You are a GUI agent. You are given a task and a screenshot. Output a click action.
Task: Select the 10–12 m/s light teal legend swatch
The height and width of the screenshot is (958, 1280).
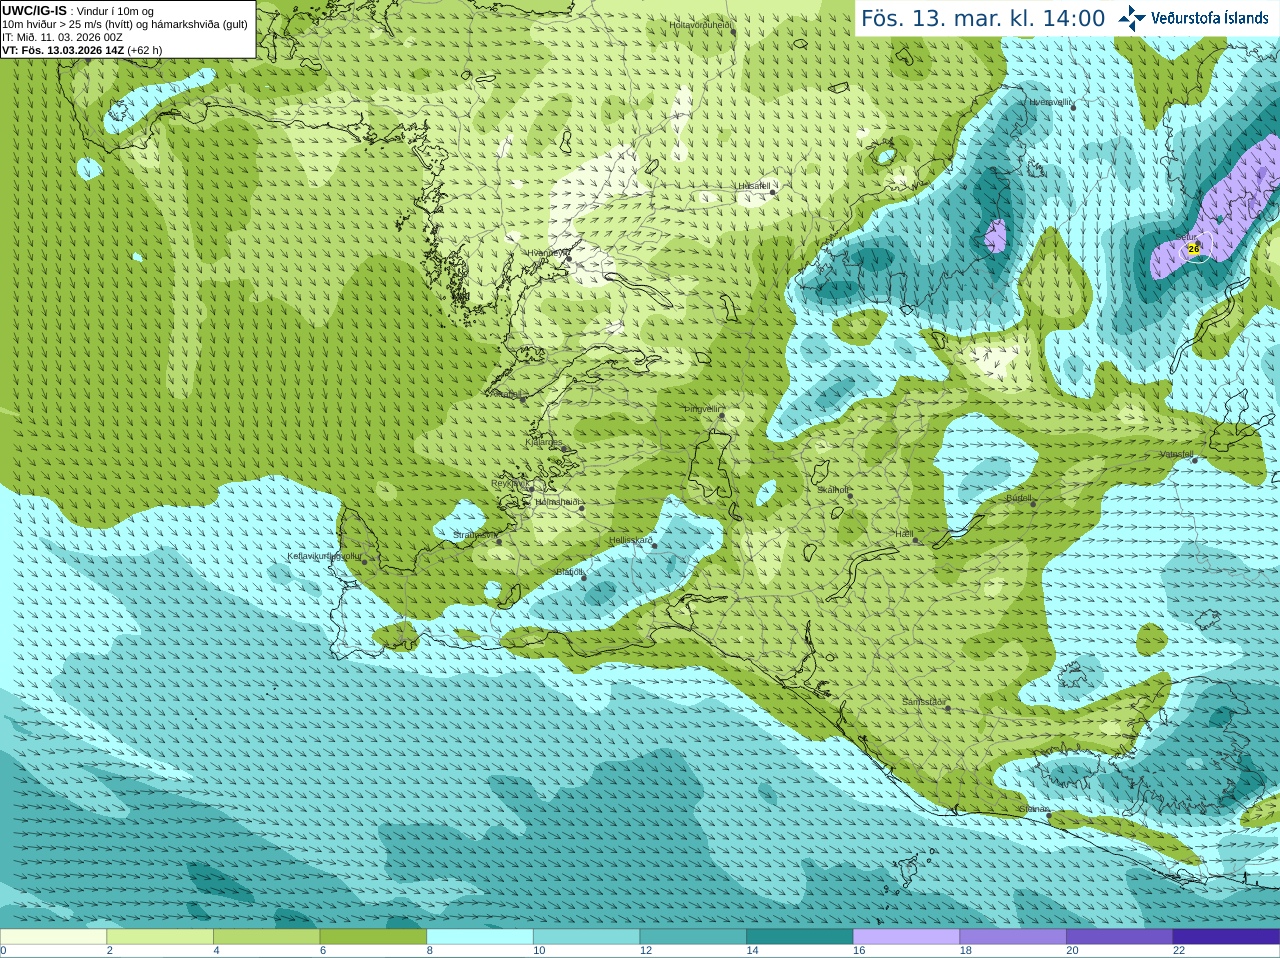point(586,937)
